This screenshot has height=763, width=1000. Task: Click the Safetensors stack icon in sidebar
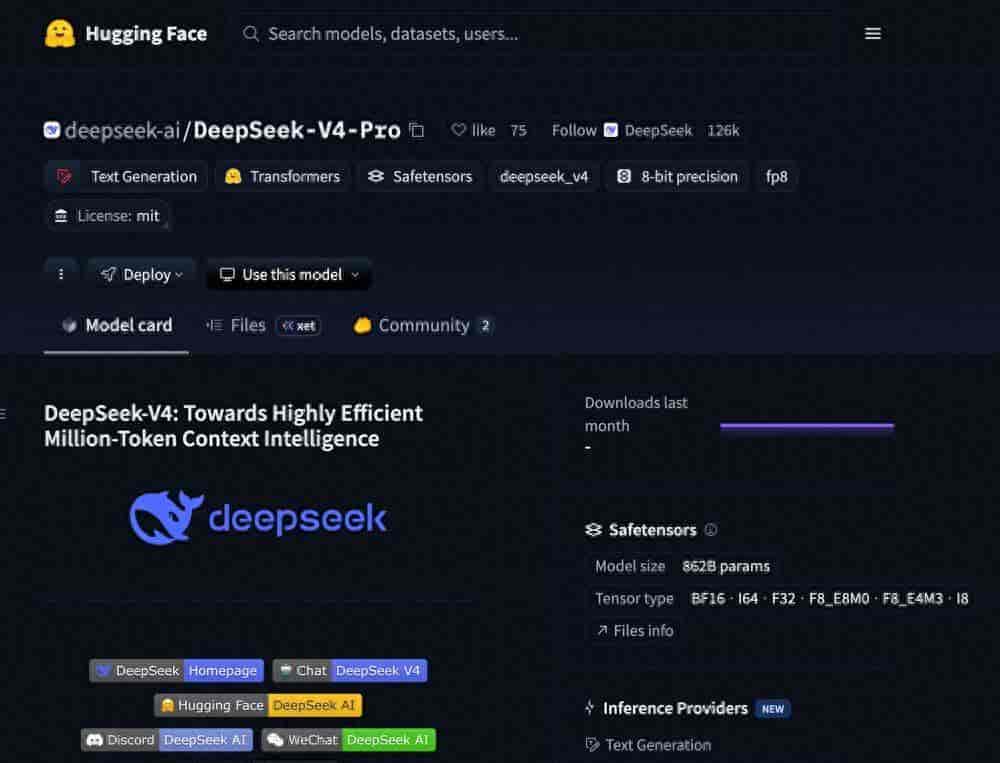tap(594, 530)
